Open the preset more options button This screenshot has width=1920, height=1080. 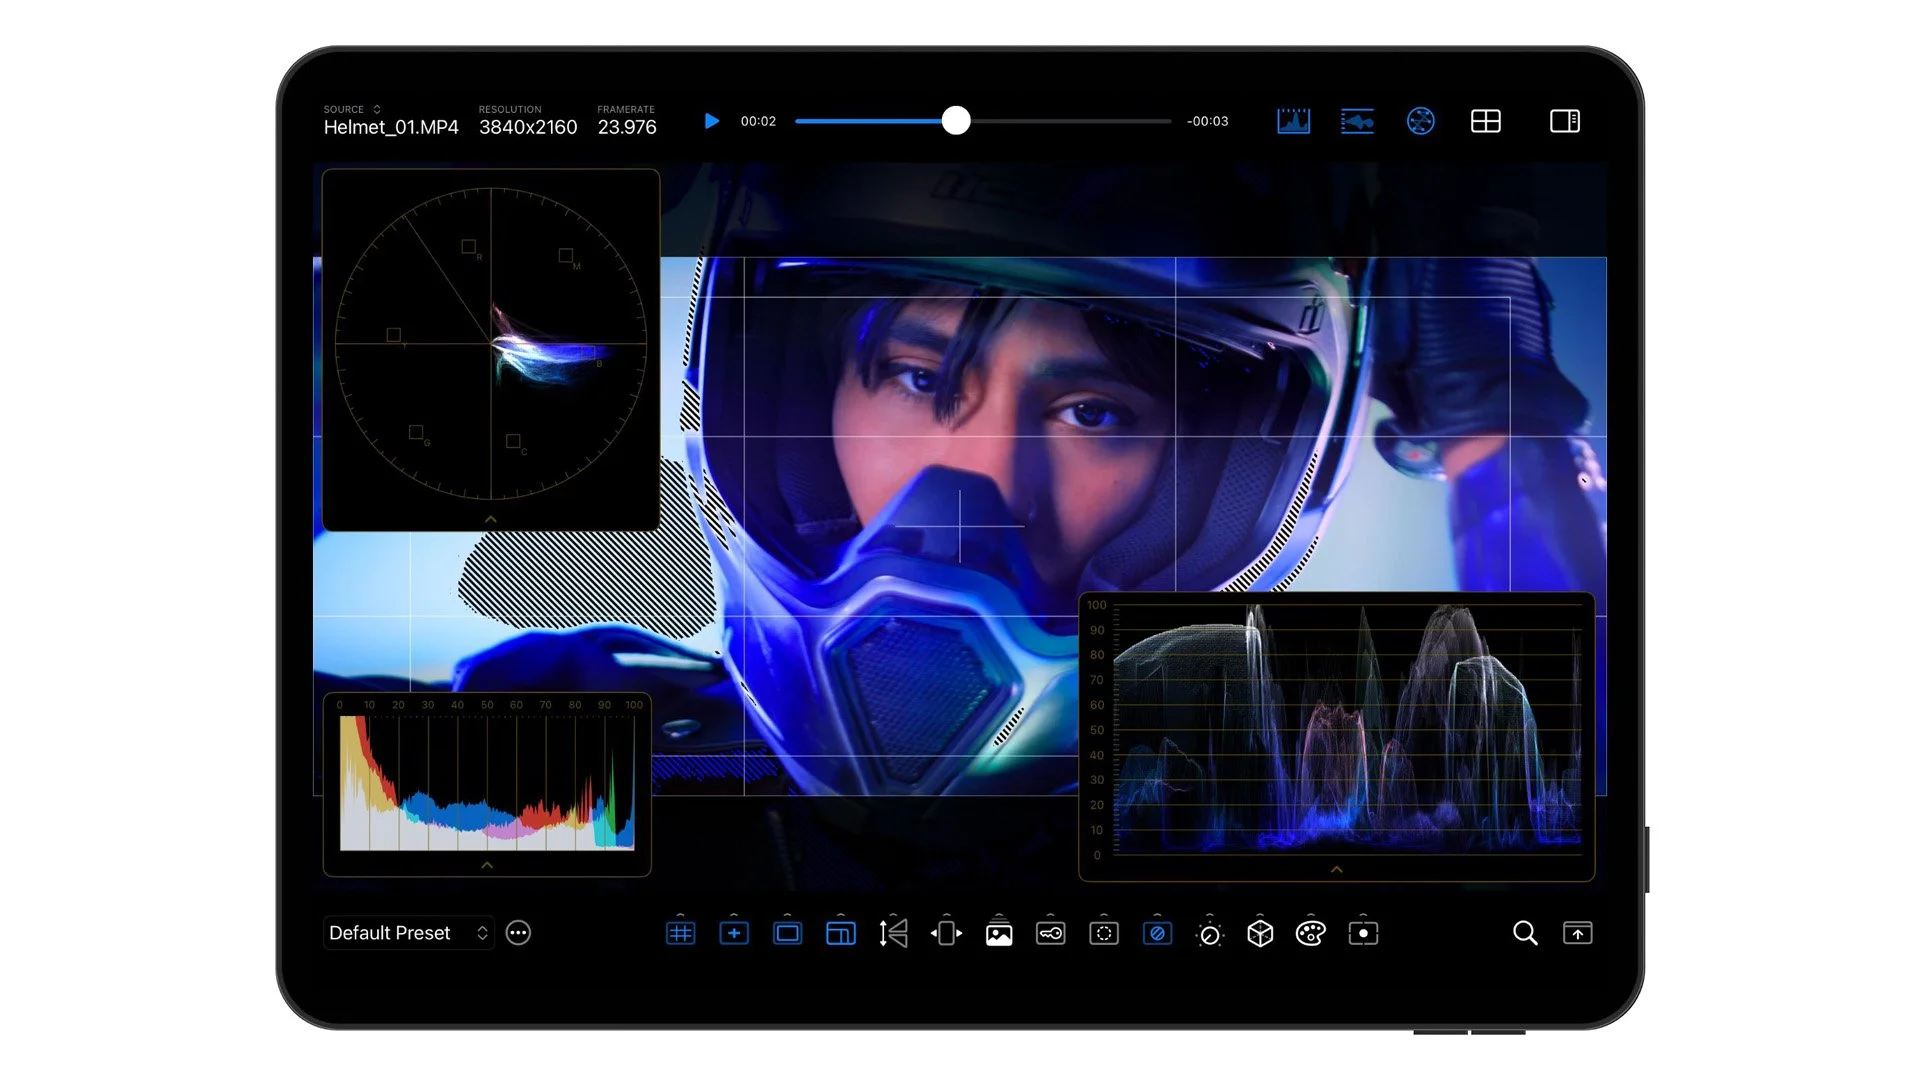pos(518,933)
